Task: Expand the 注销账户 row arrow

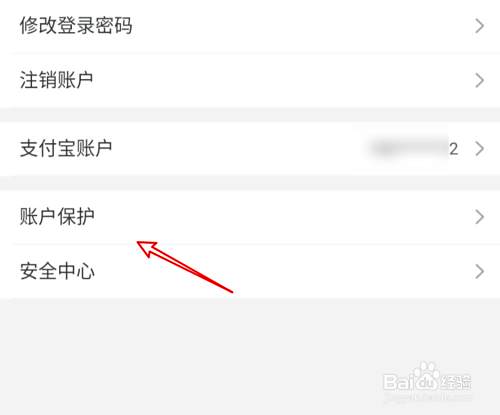Action: pos(479,80)
